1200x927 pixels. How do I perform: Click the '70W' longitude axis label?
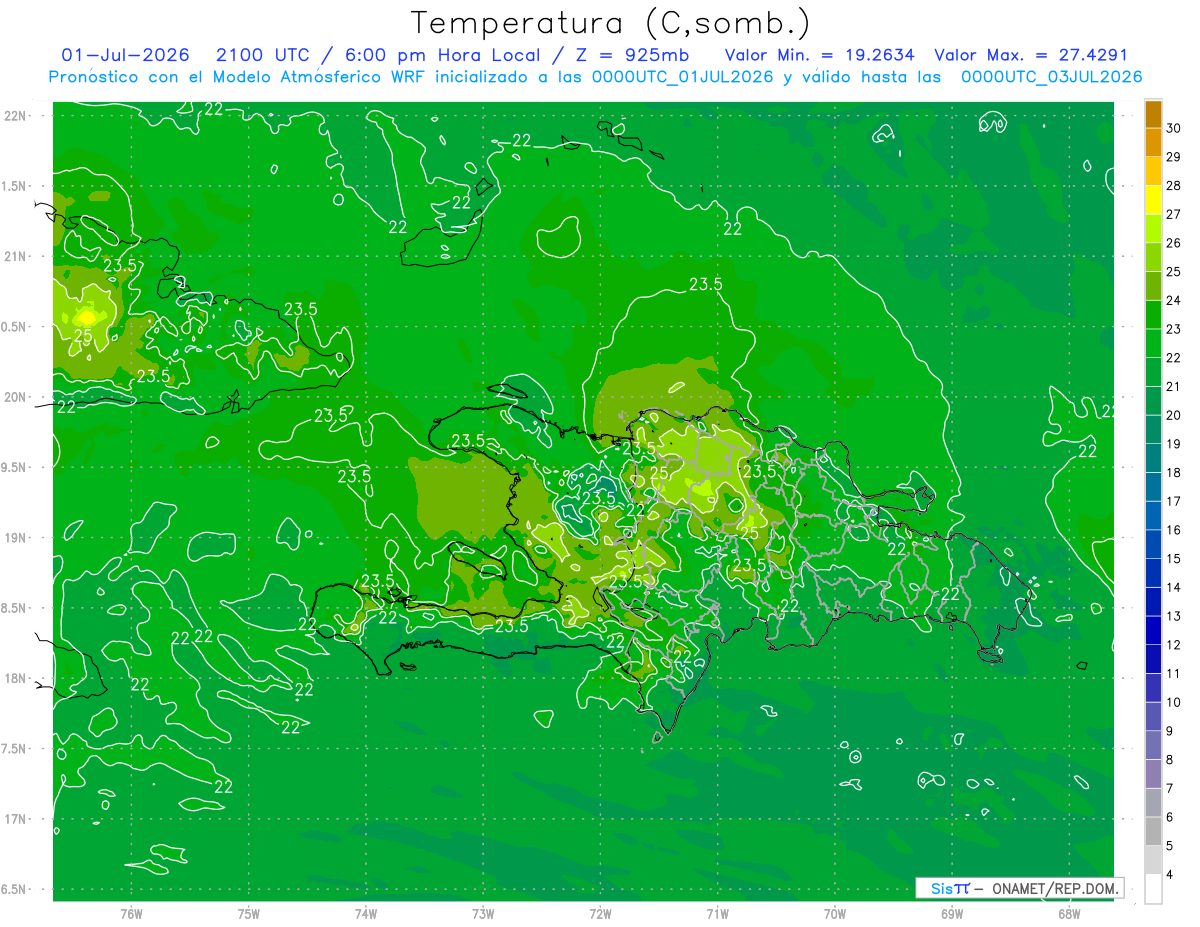tap(835, 914)
